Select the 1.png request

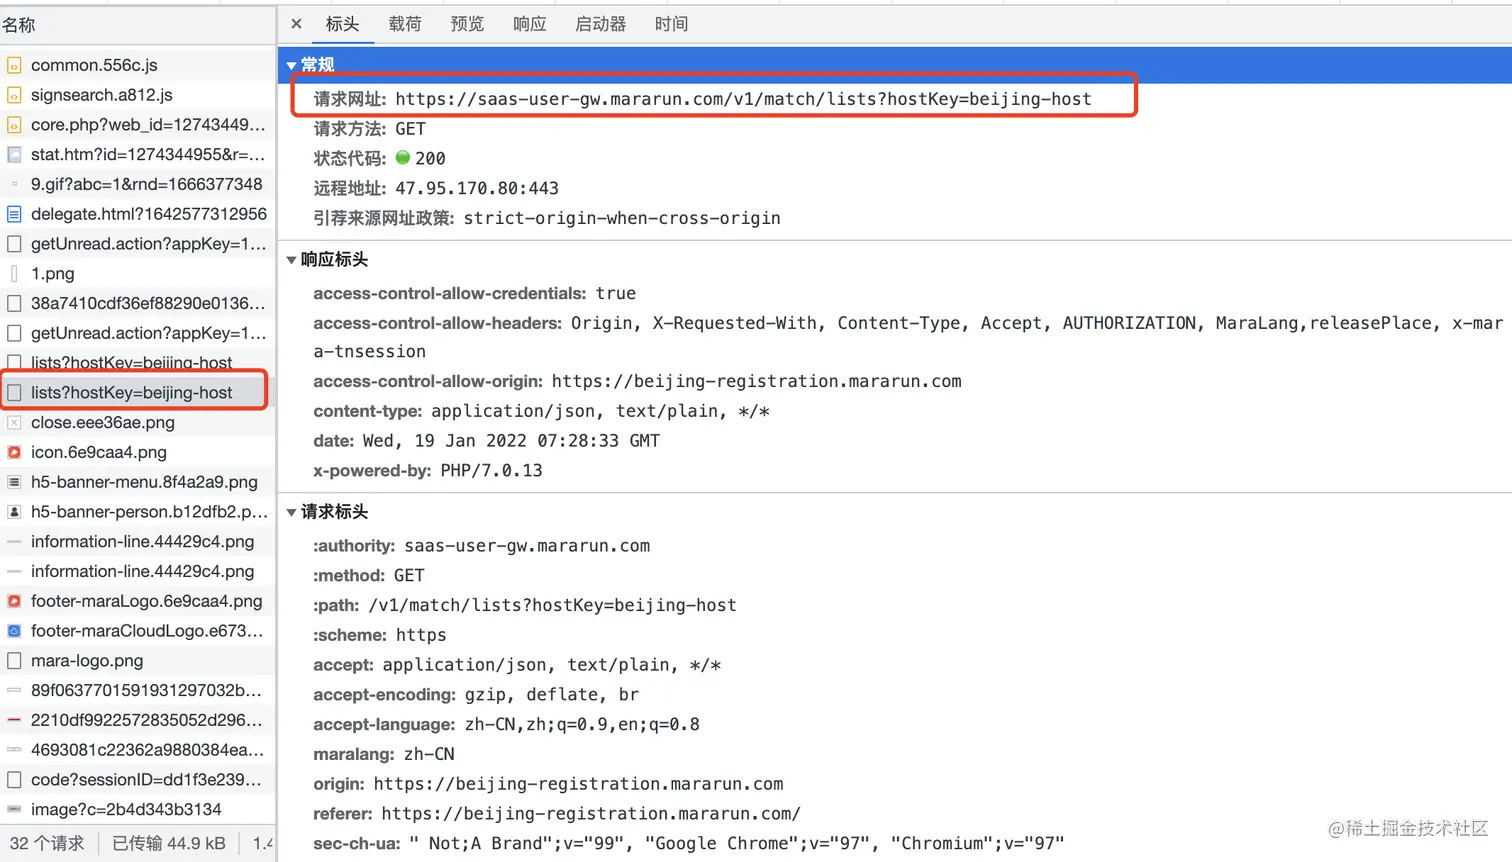pos(138,274)
